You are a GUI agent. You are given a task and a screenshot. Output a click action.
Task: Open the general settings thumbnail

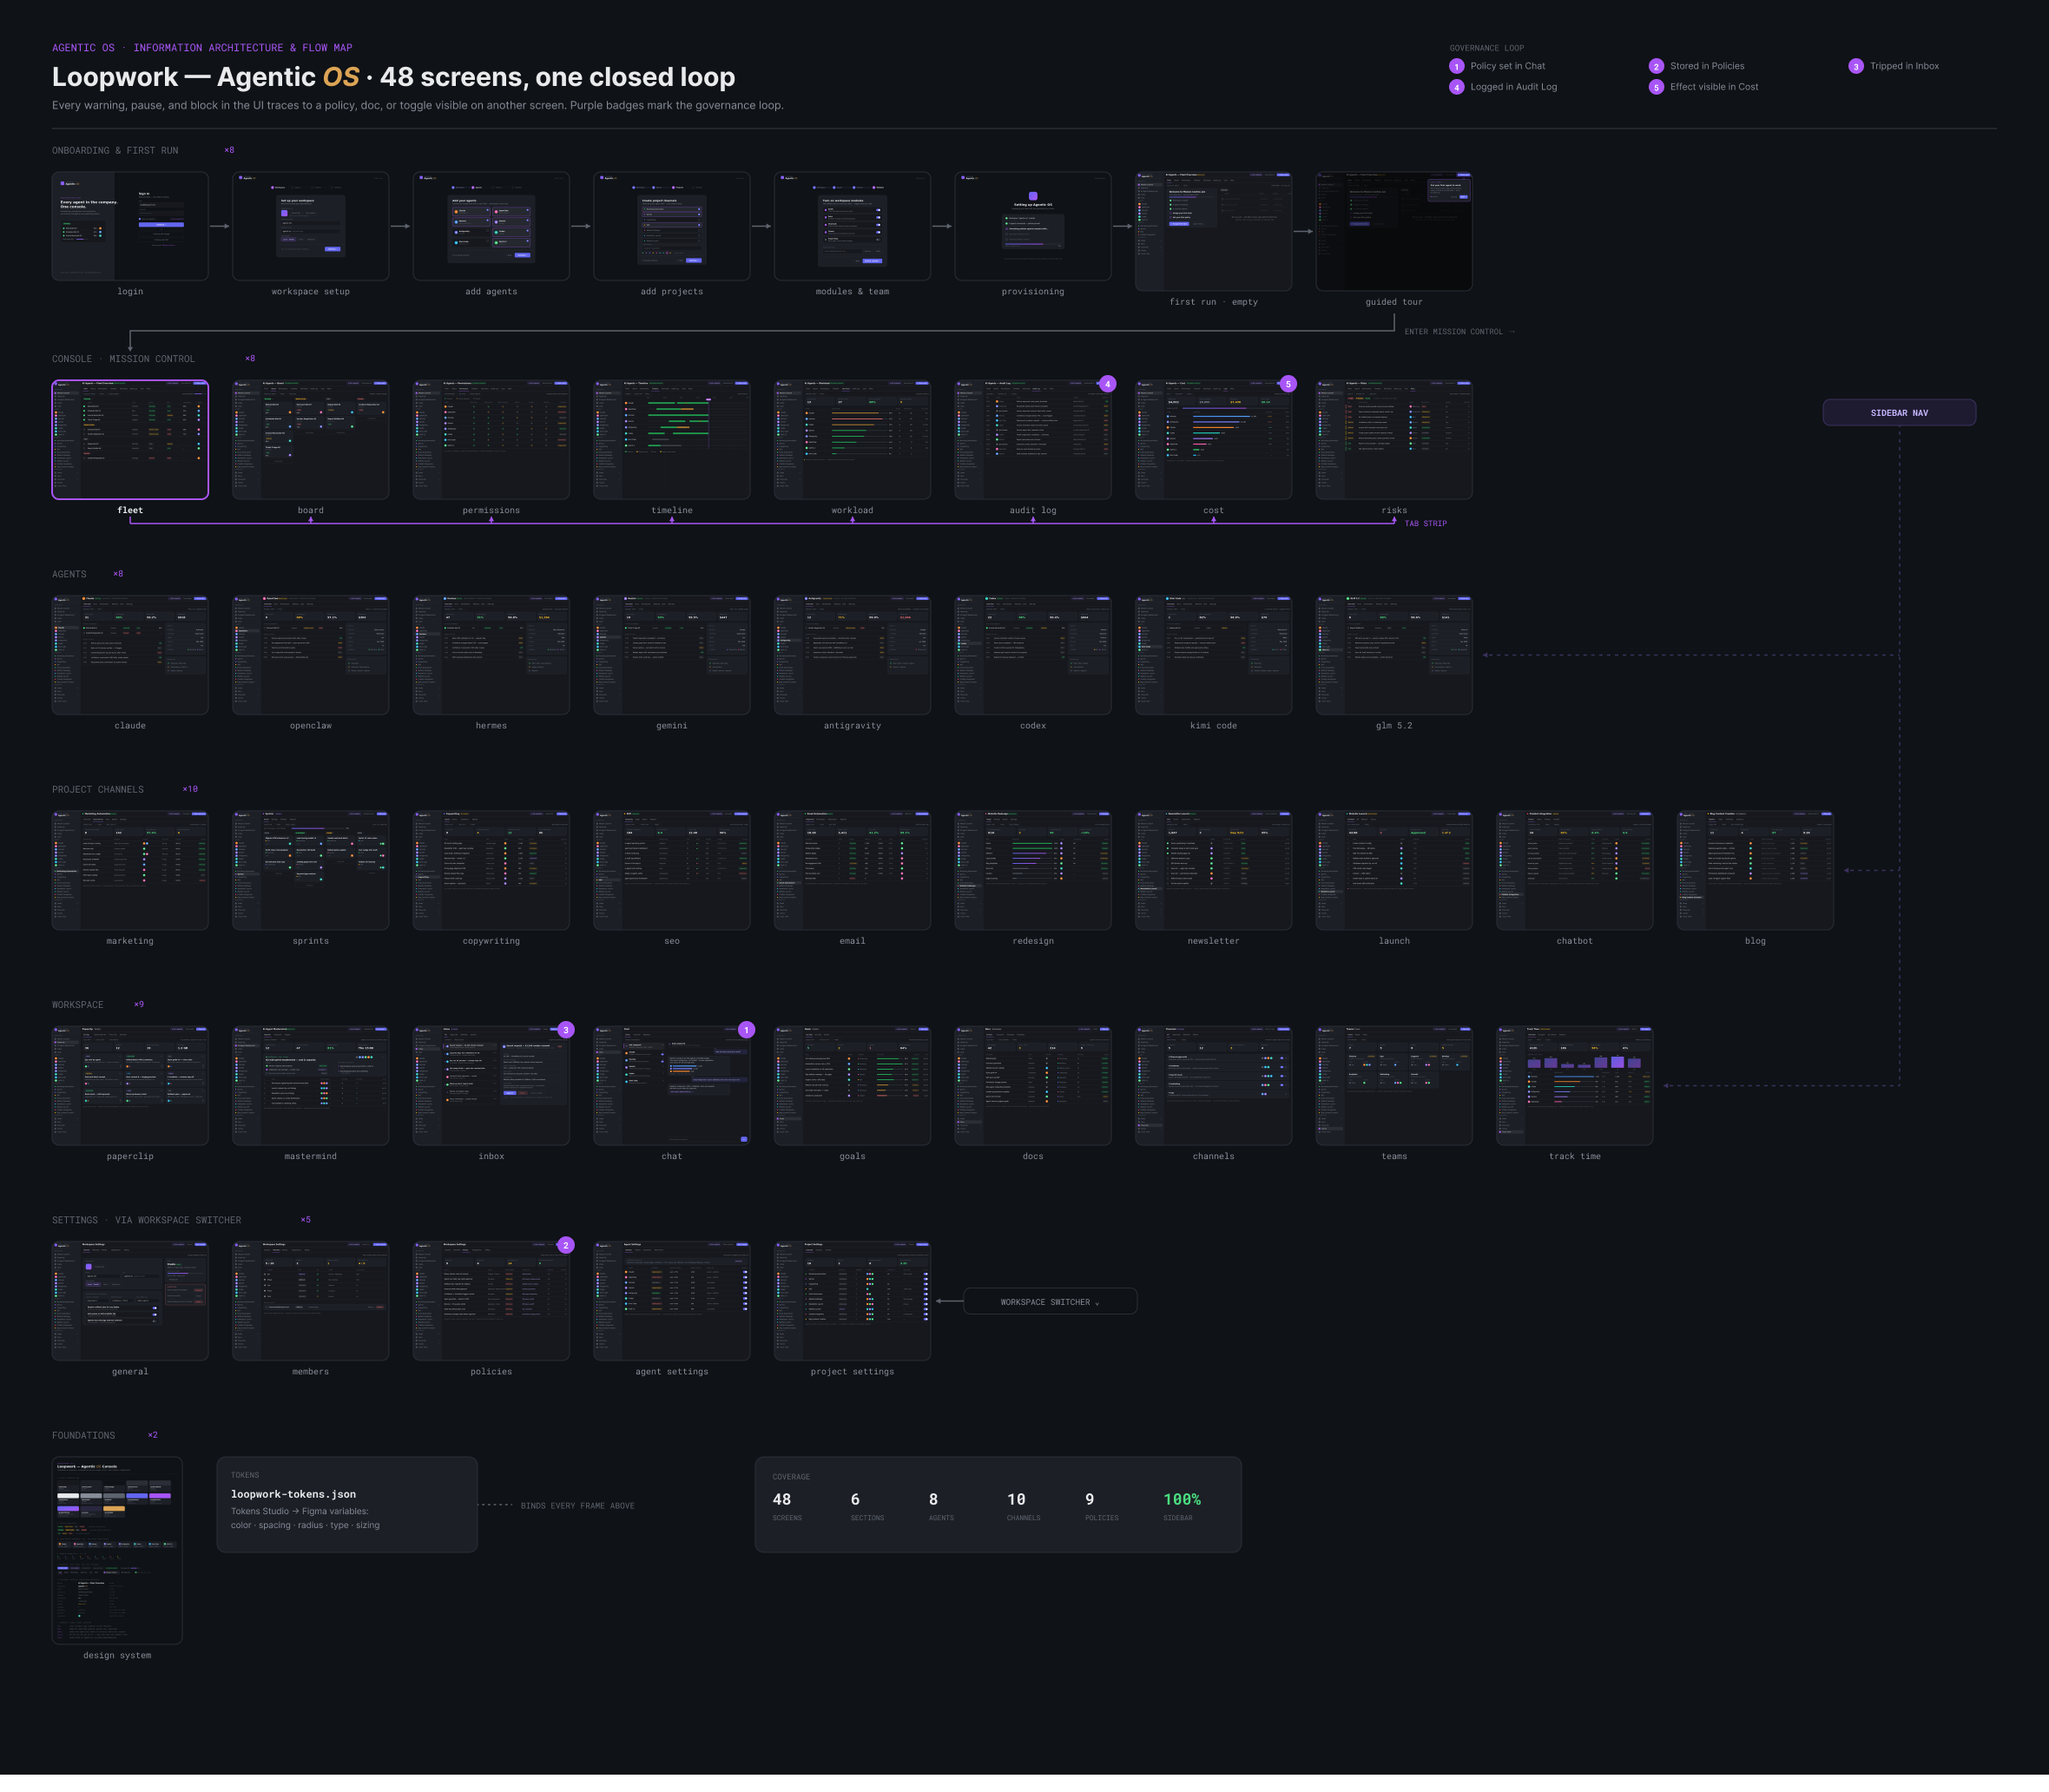pos(130,1301)
